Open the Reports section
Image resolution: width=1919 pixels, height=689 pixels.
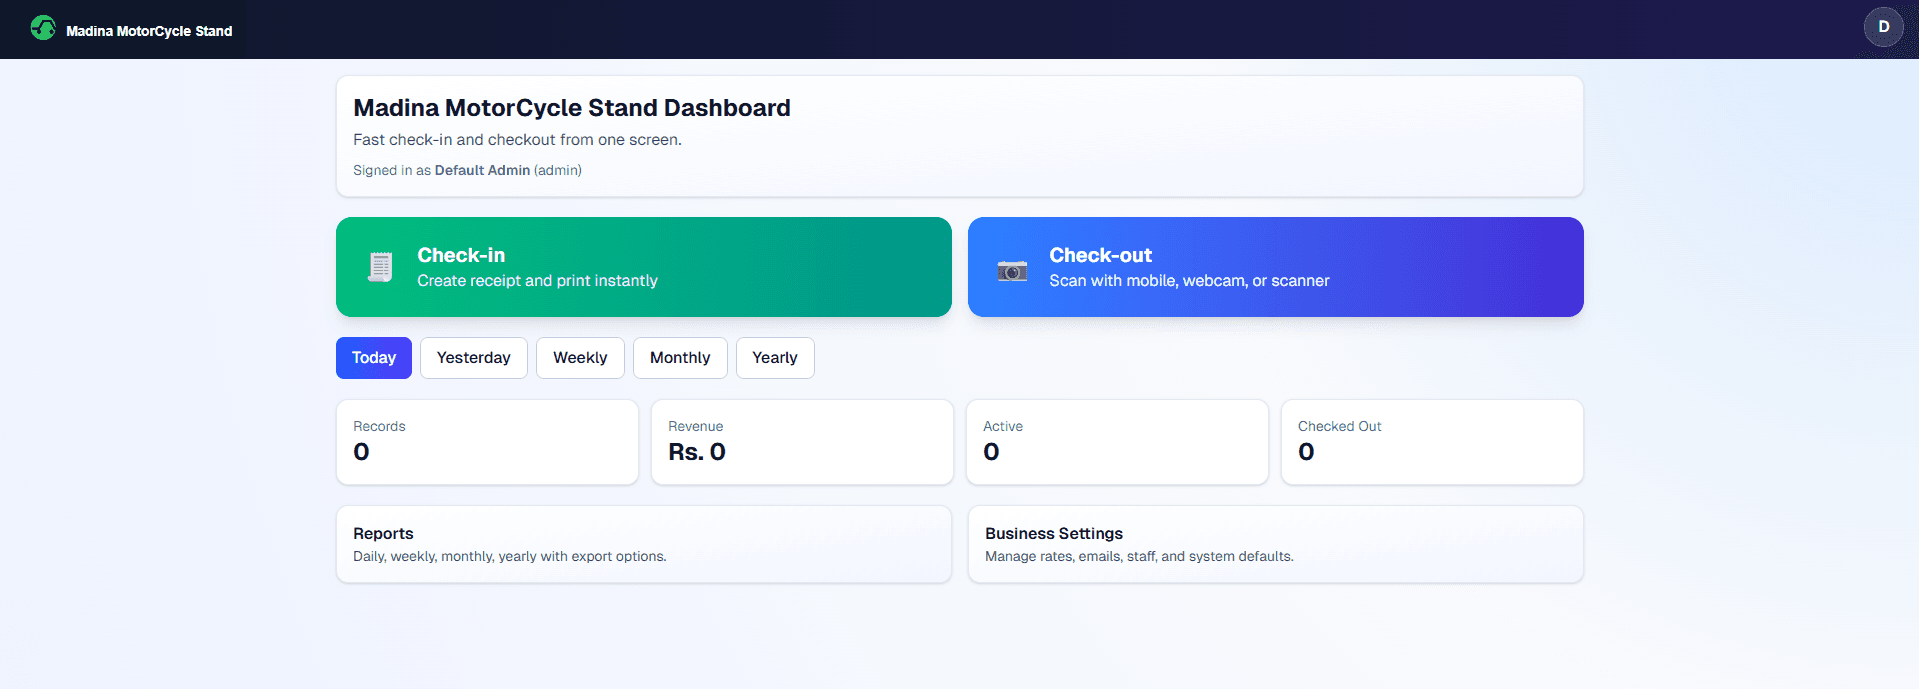click(x=643, y=544)
